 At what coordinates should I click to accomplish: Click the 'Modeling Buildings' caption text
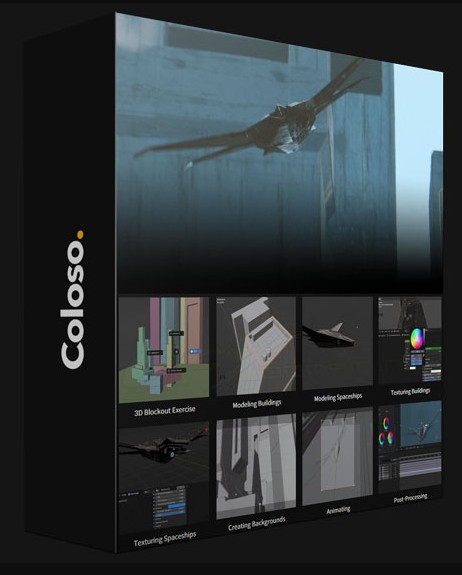[x=257, y=404]
